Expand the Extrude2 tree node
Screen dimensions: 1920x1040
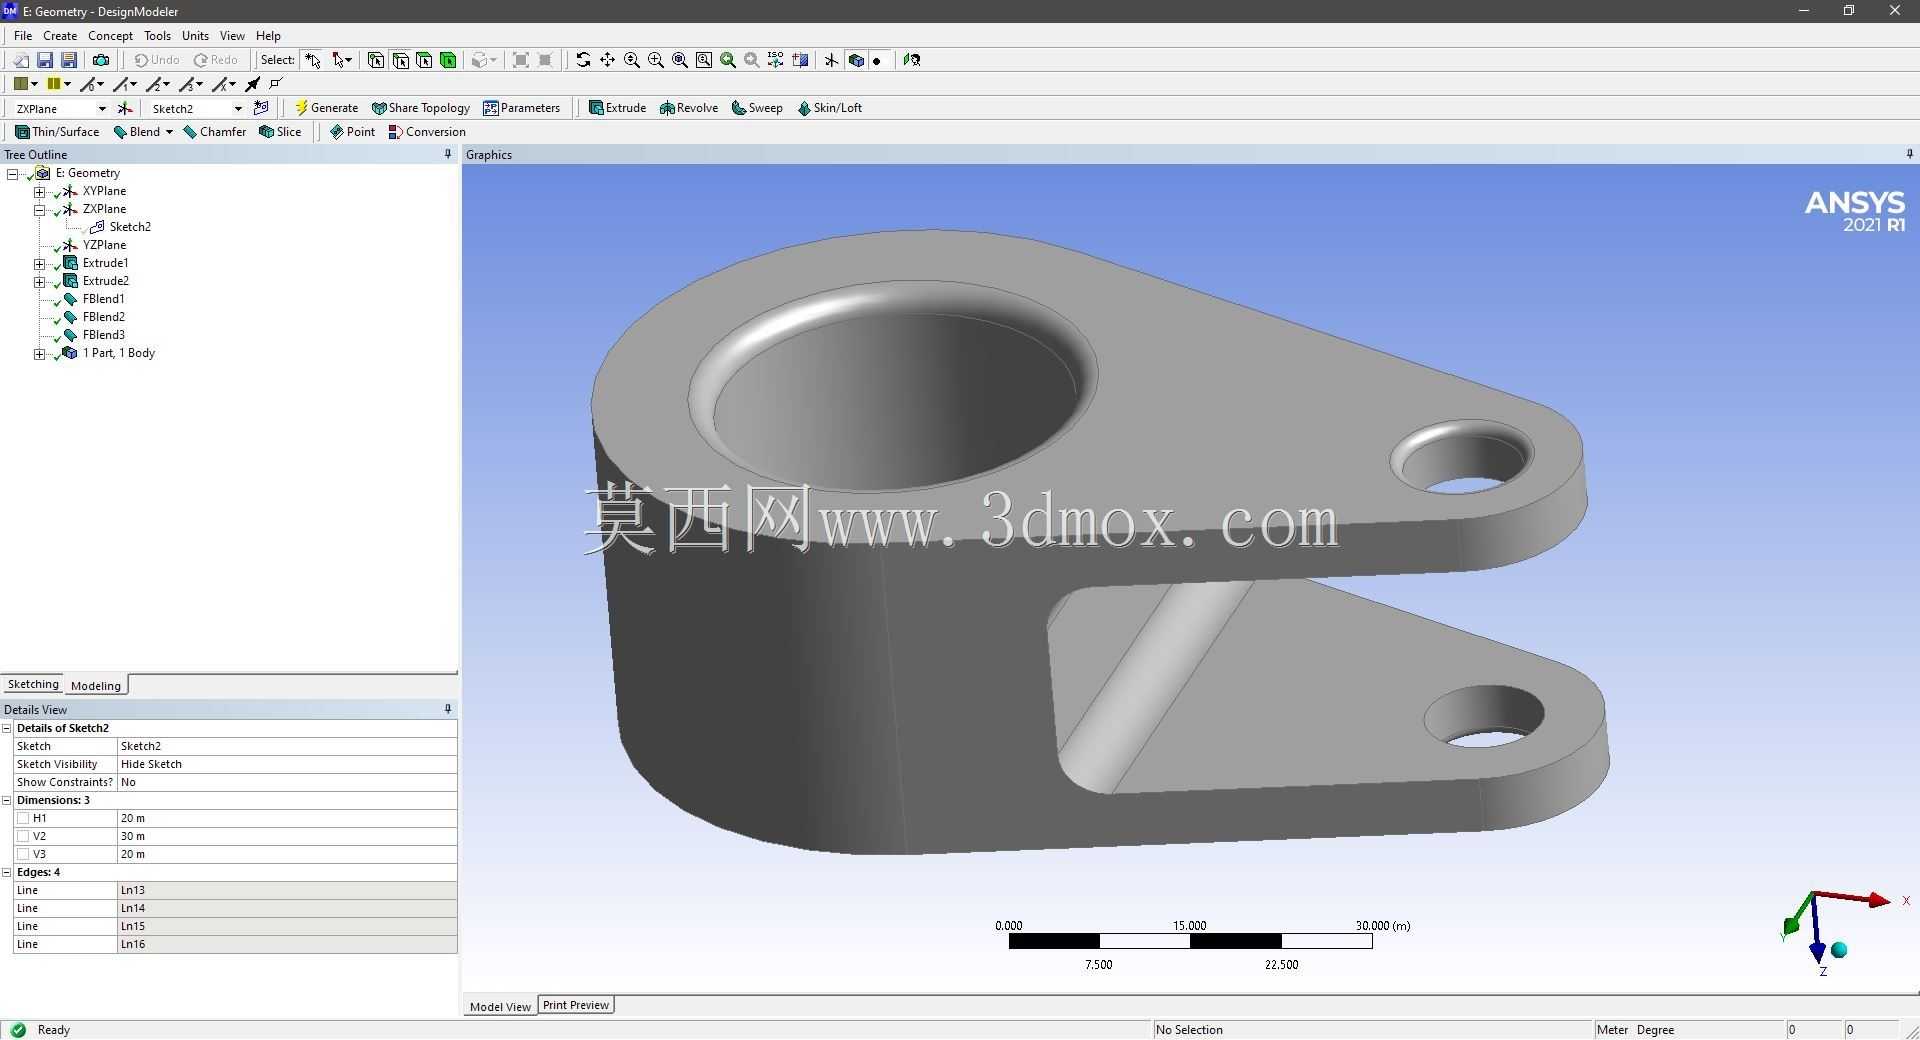(39, 282)
